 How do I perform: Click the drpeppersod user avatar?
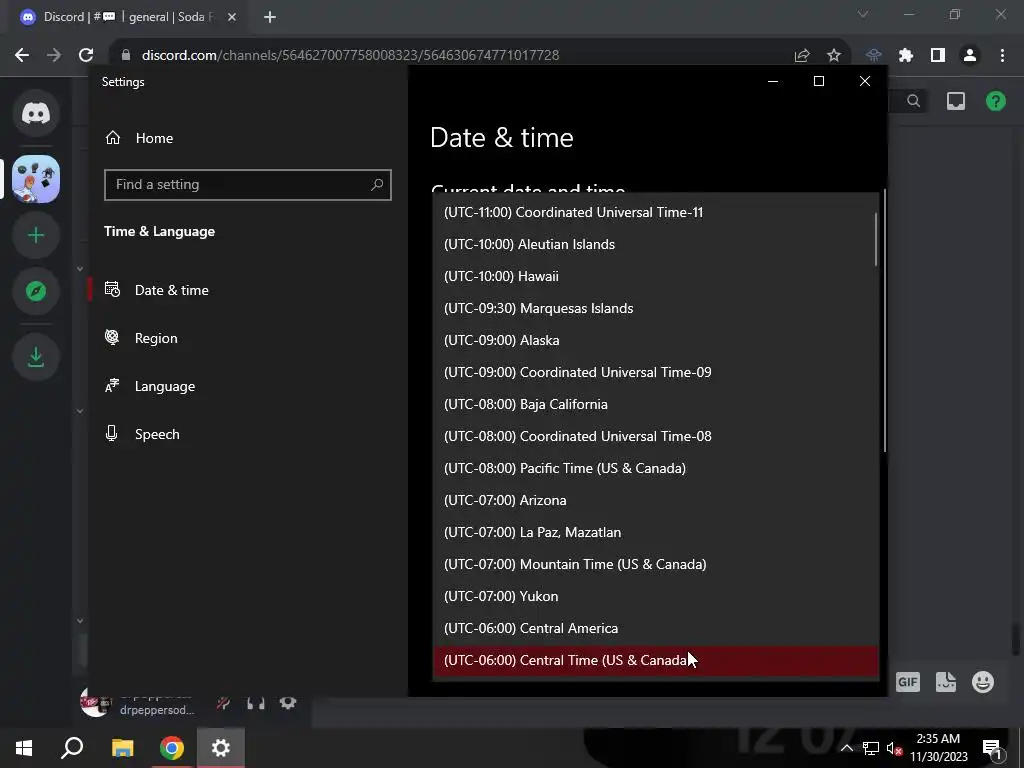pyautogui.click(x=95, y=703)
